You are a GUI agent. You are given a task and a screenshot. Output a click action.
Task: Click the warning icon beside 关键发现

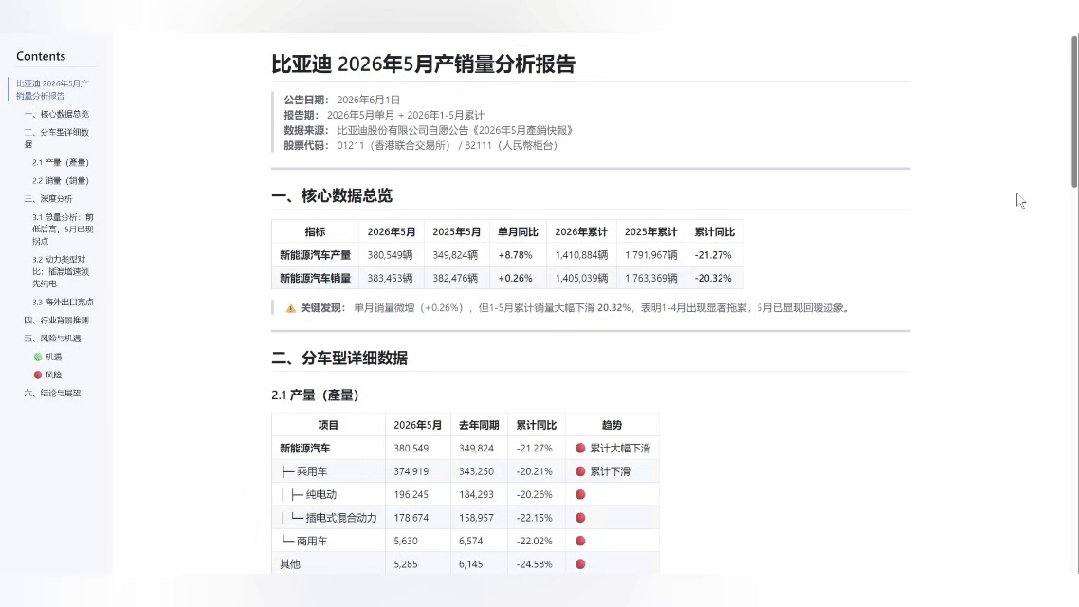pos(290,308)
